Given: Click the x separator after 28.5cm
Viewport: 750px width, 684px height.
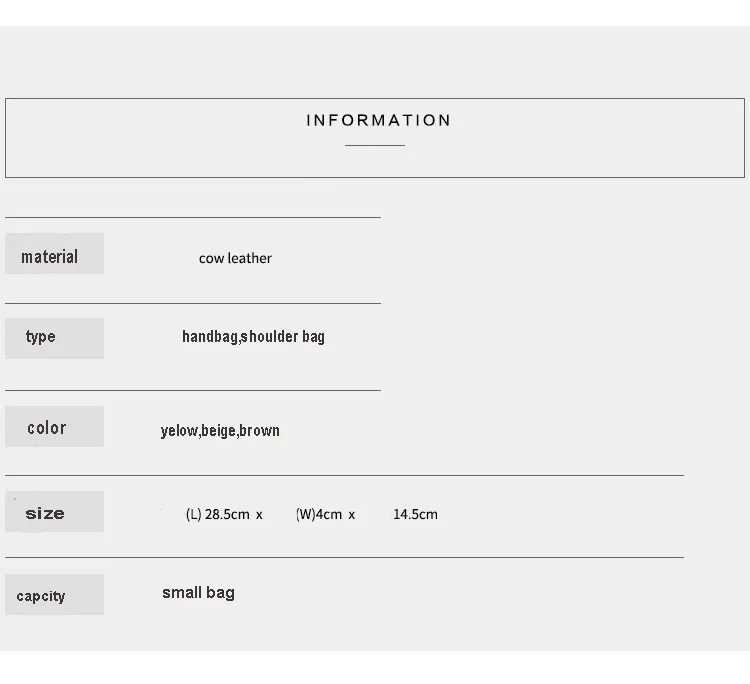Looking at the screenshot, I should point(259,515).
